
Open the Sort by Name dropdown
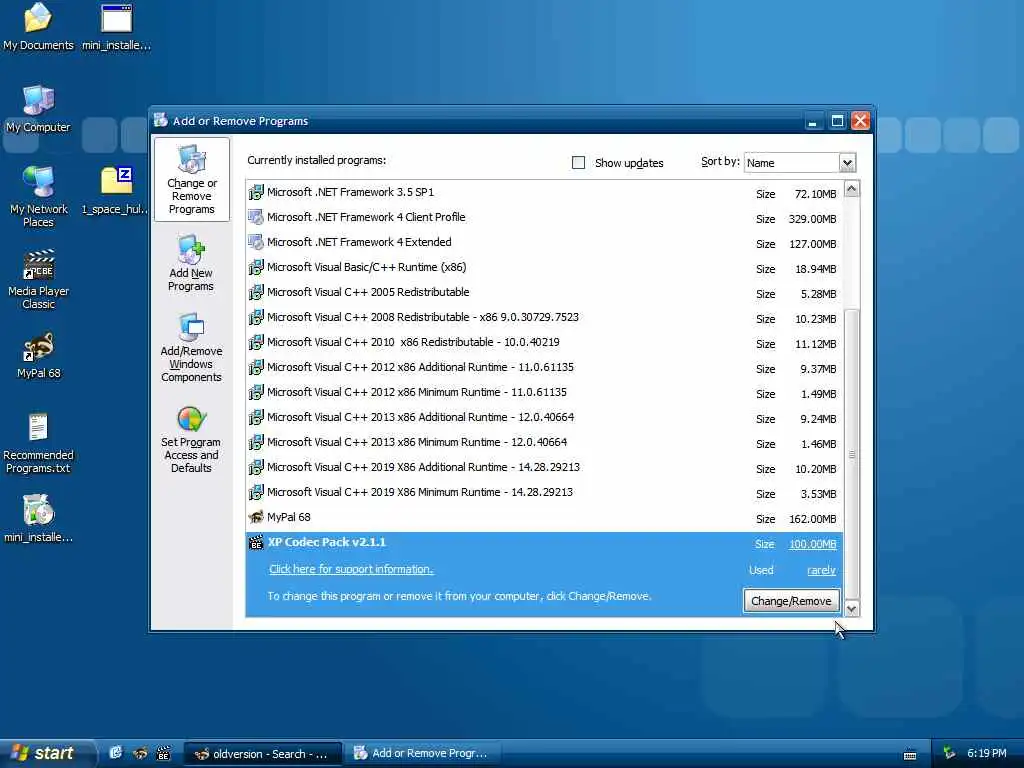coord(847,163)
